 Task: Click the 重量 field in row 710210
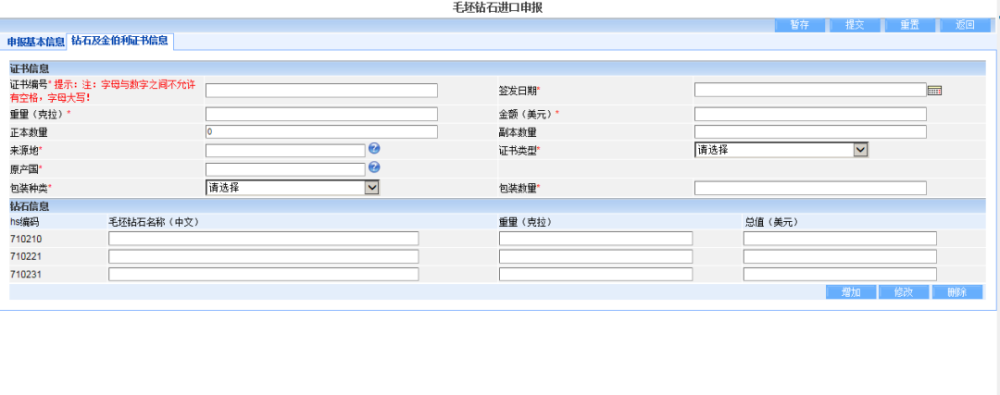click(x=596, y=239)
